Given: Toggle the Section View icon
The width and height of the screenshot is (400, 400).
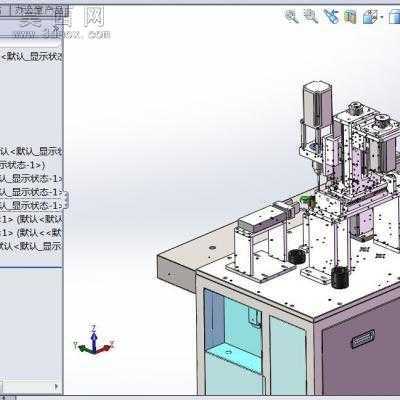Looking at the screenshot, I should 350,16.
